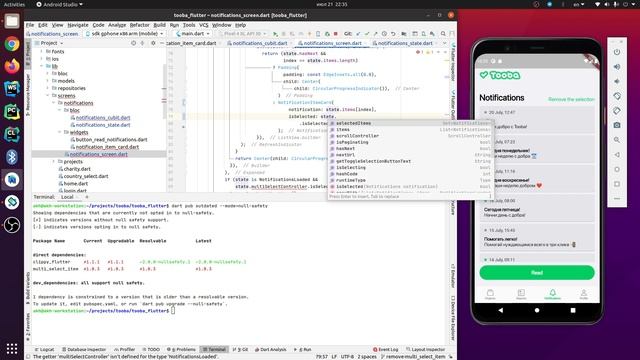Open emulator extended controls (more dots)

pos(617,199)
